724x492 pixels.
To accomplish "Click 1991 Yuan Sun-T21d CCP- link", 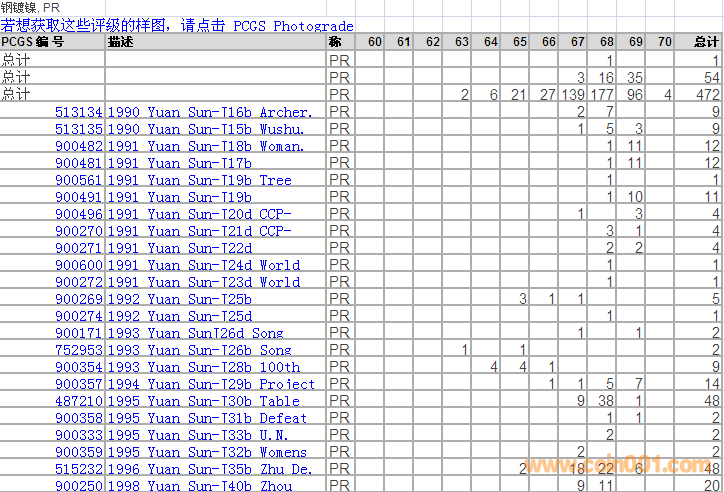I will coord(199,231).
